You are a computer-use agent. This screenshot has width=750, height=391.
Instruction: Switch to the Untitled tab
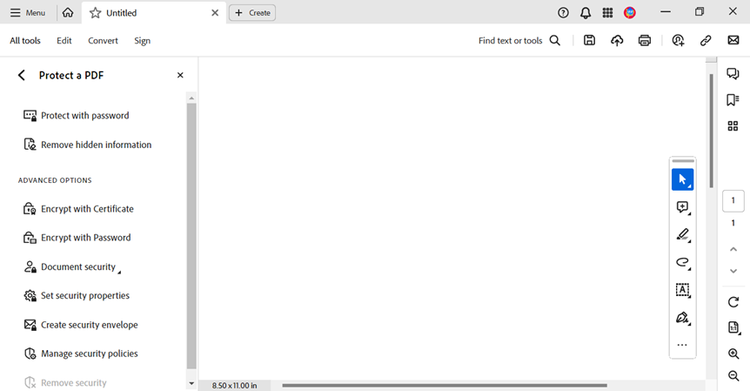click(x=153, y=13)
